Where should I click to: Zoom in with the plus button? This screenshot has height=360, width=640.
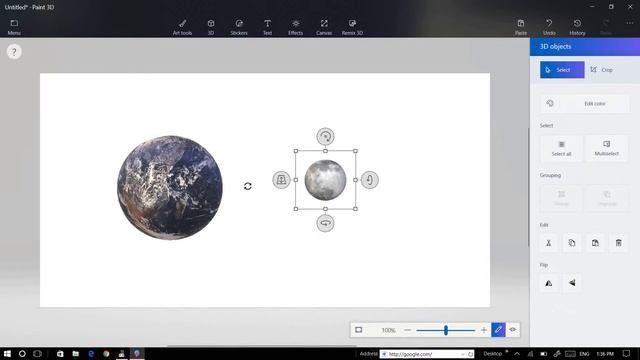tap(484, 330)
